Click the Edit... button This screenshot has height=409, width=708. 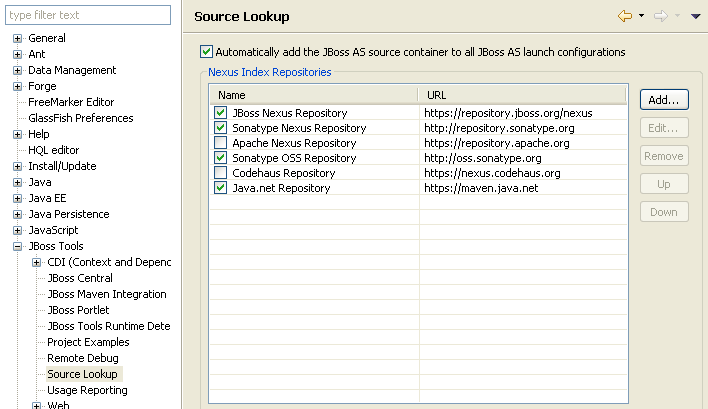(x=664, y=128)
